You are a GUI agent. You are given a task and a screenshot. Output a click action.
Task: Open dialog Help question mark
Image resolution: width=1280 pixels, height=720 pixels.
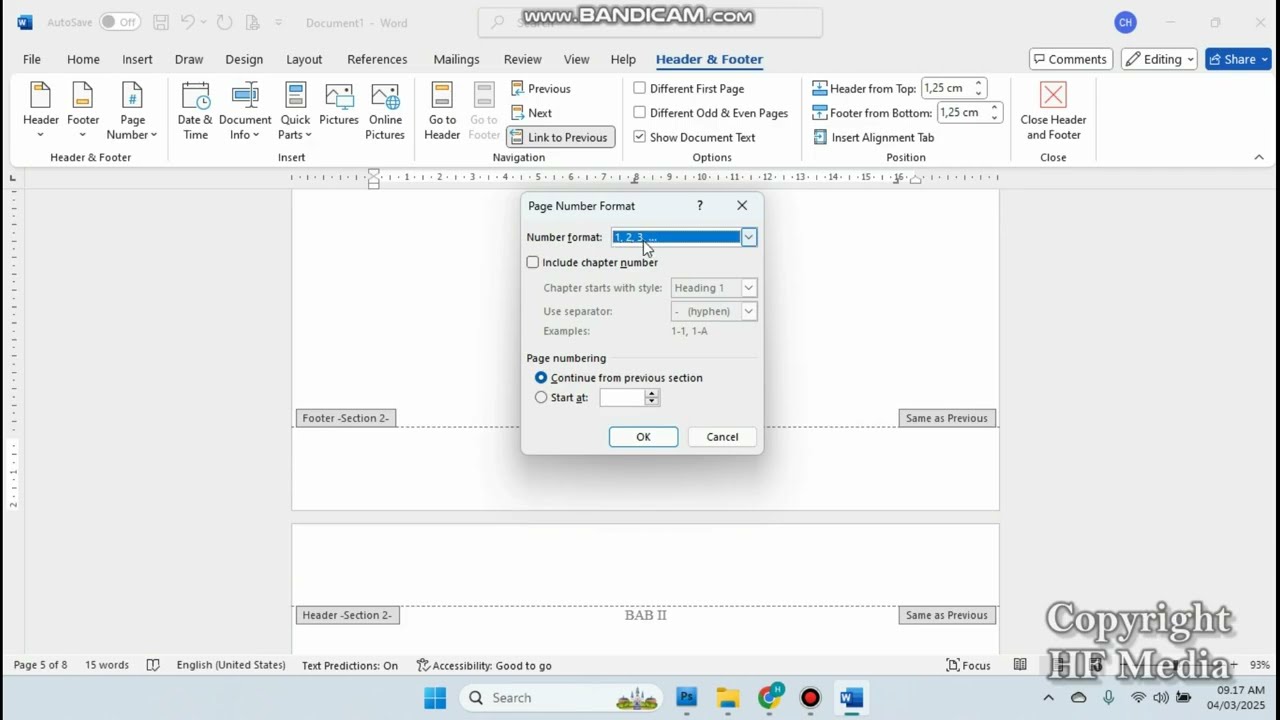coord(700,205)
